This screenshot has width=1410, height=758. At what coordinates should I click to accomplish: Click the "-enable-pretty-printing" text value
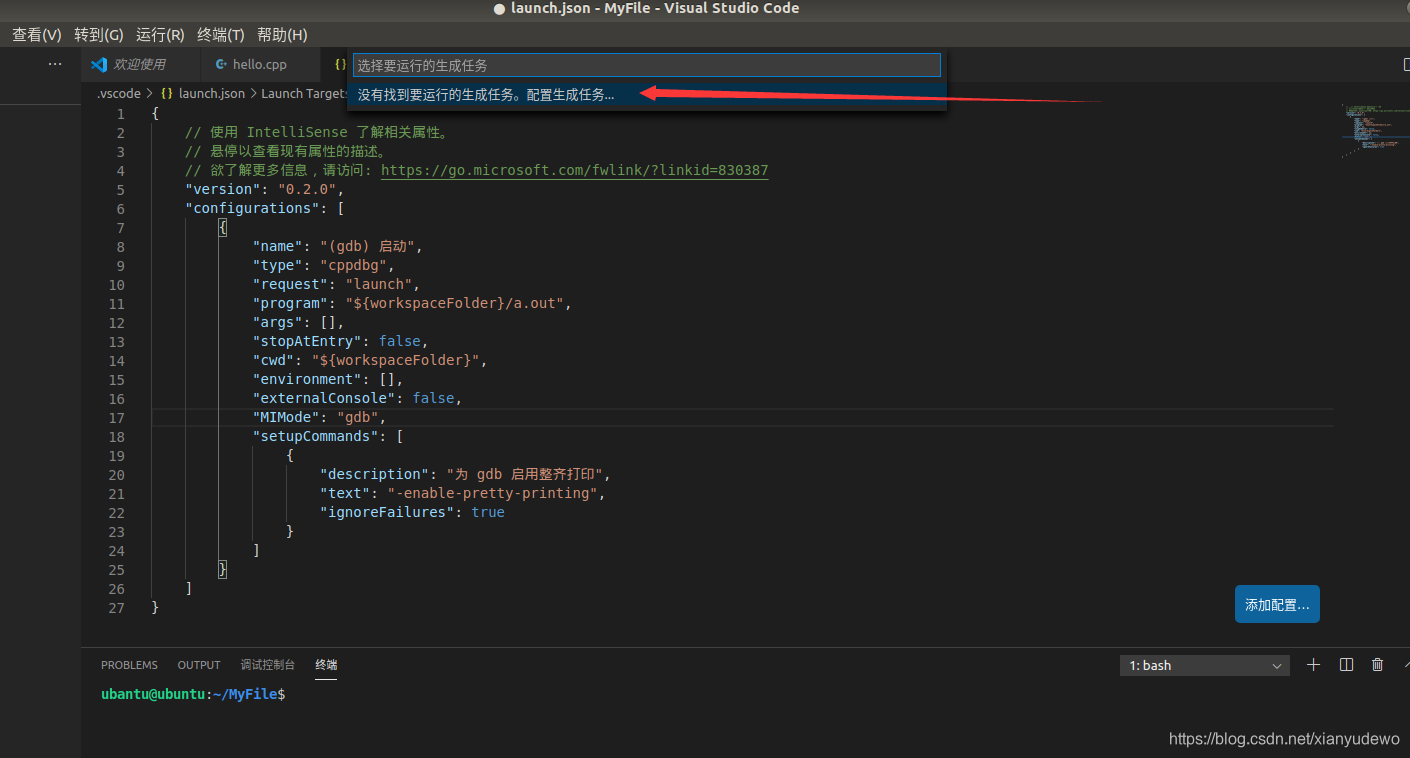pos(493,493)
